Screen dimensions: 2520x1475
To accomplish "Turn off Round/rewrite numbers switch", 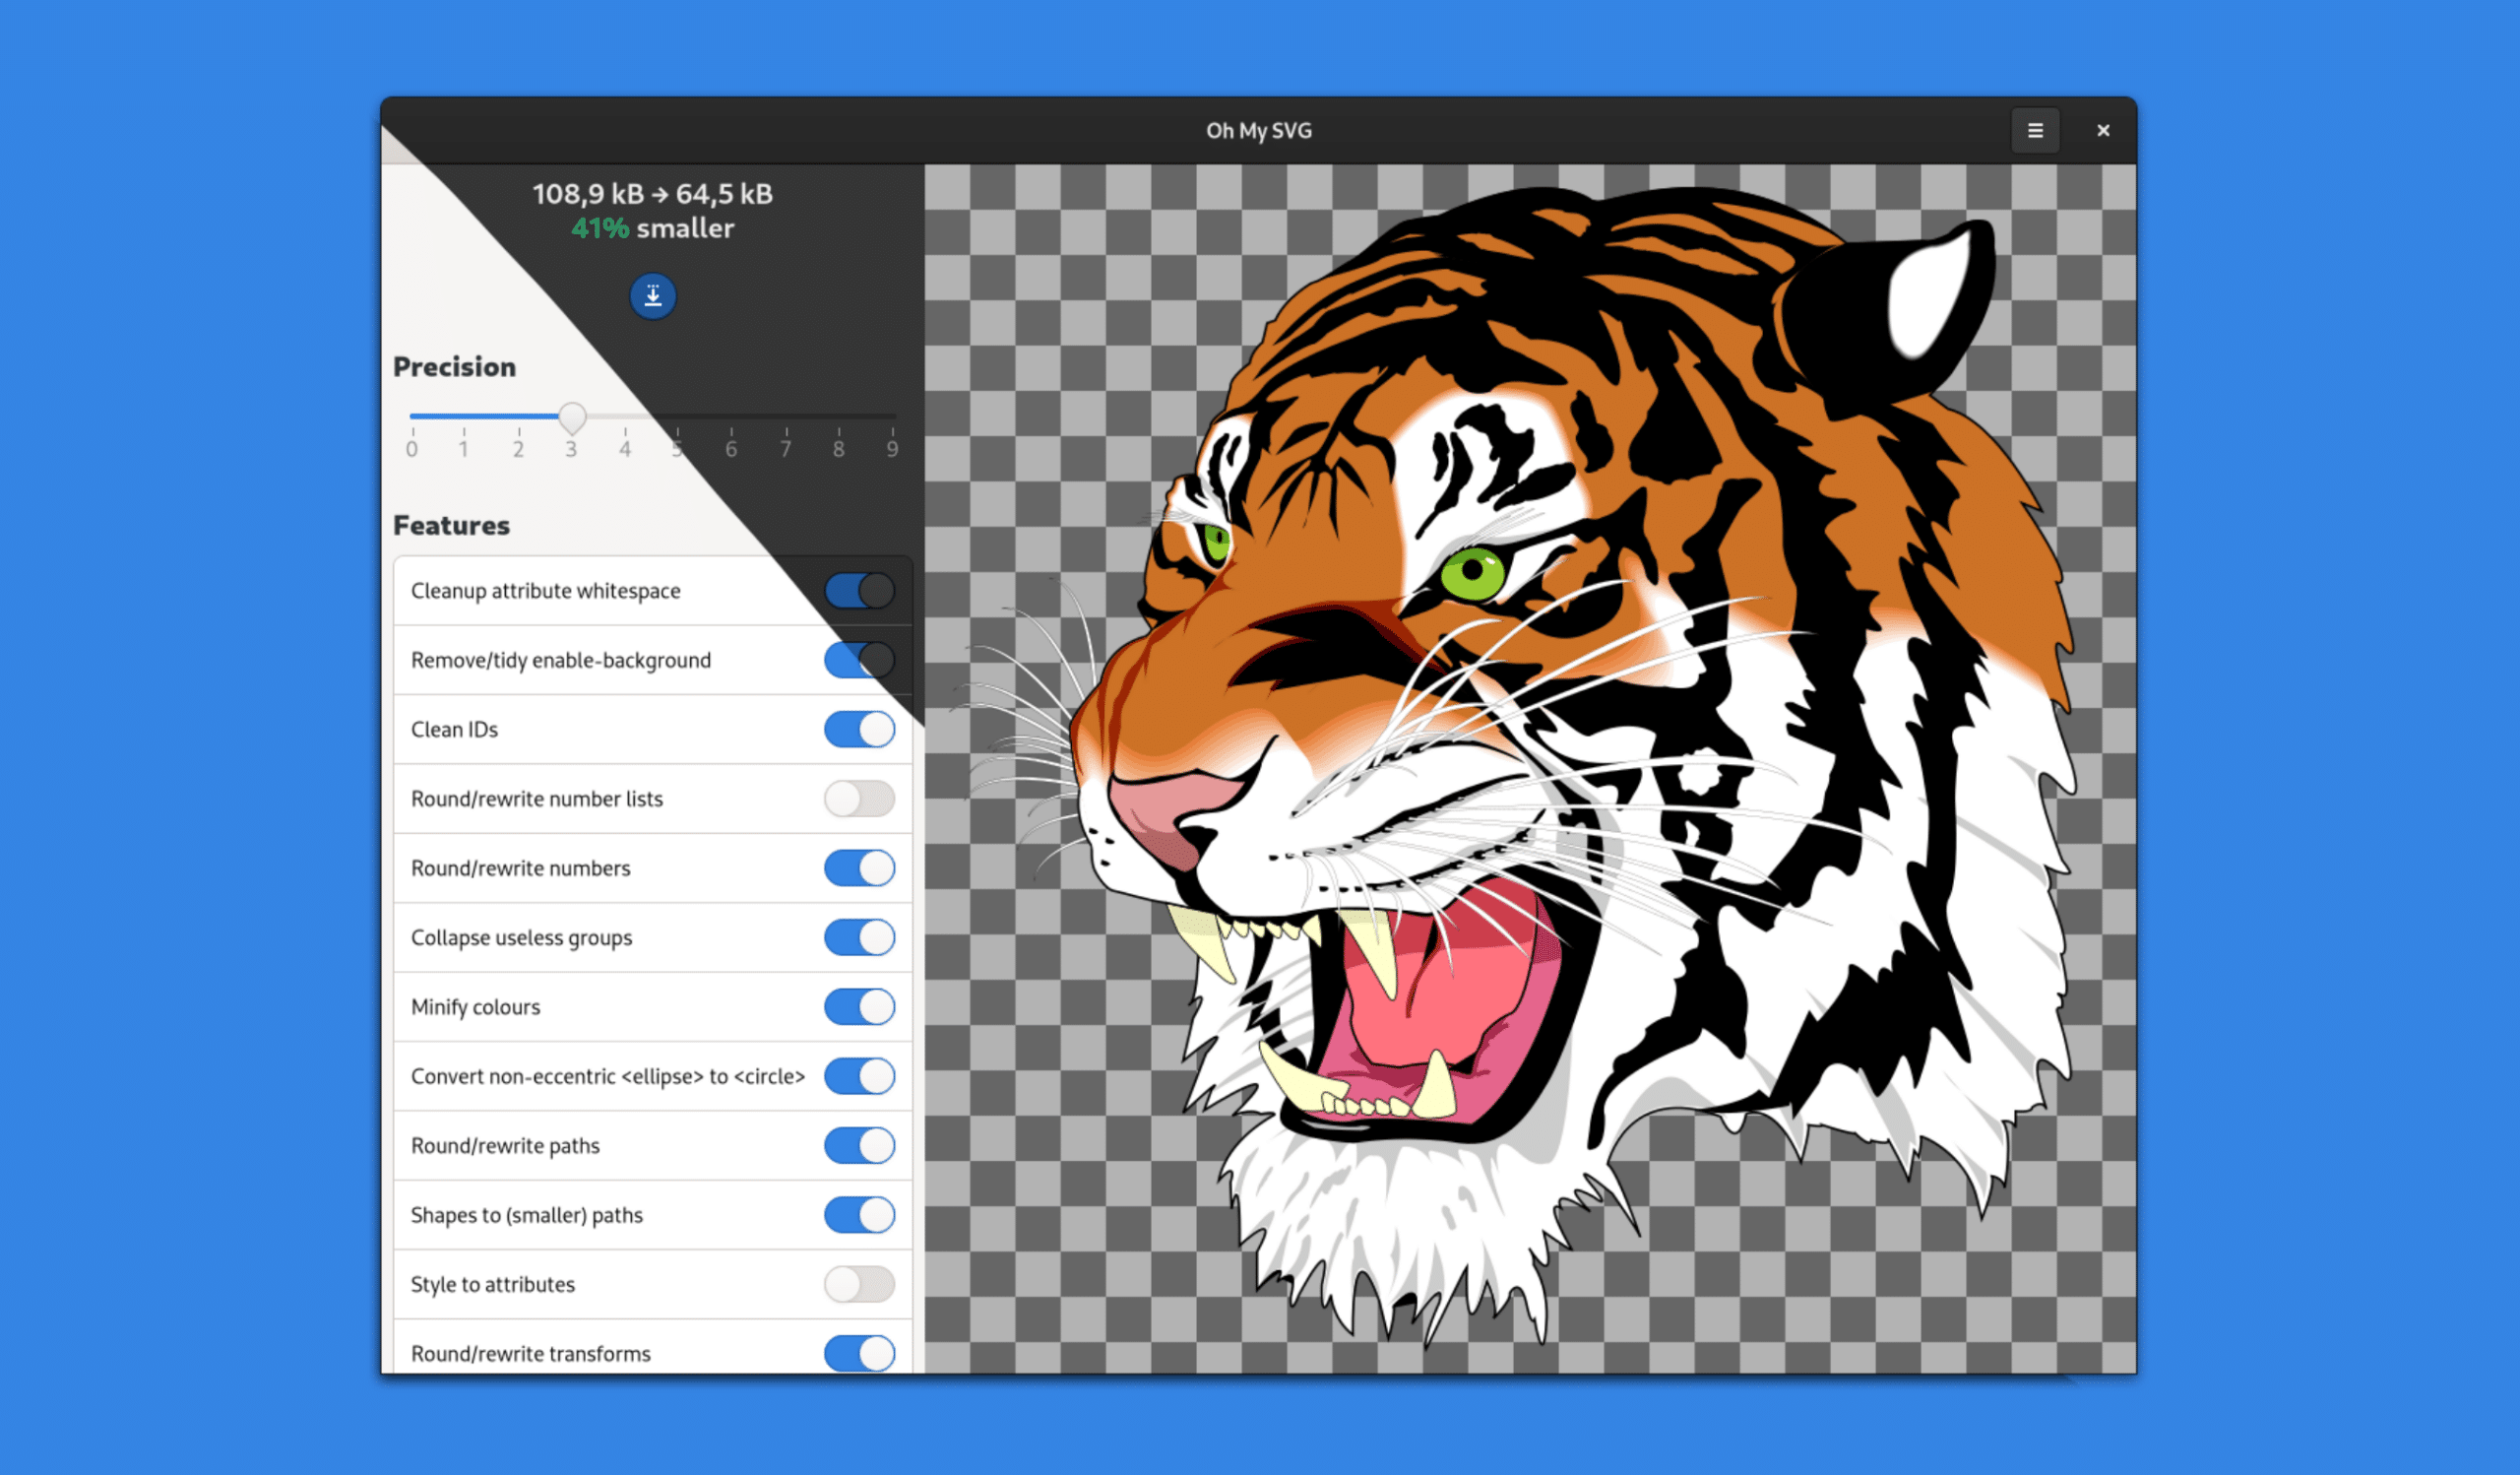I will click(x=859, y=868).
